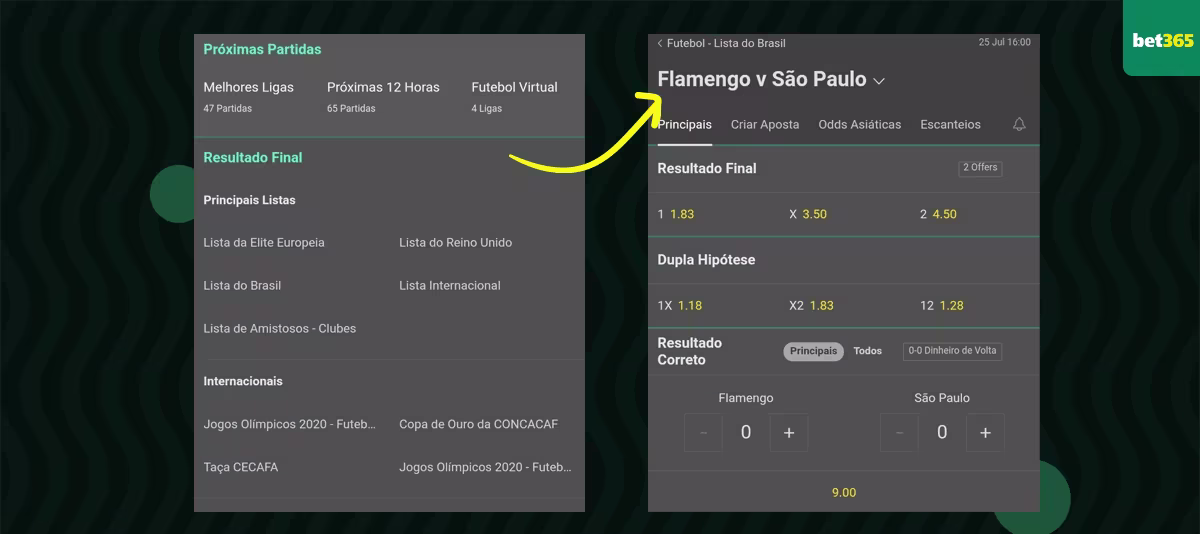
Task: Click the Resultado Final heading in left panel
Action: pyautogui.click(x=253, y=157)
